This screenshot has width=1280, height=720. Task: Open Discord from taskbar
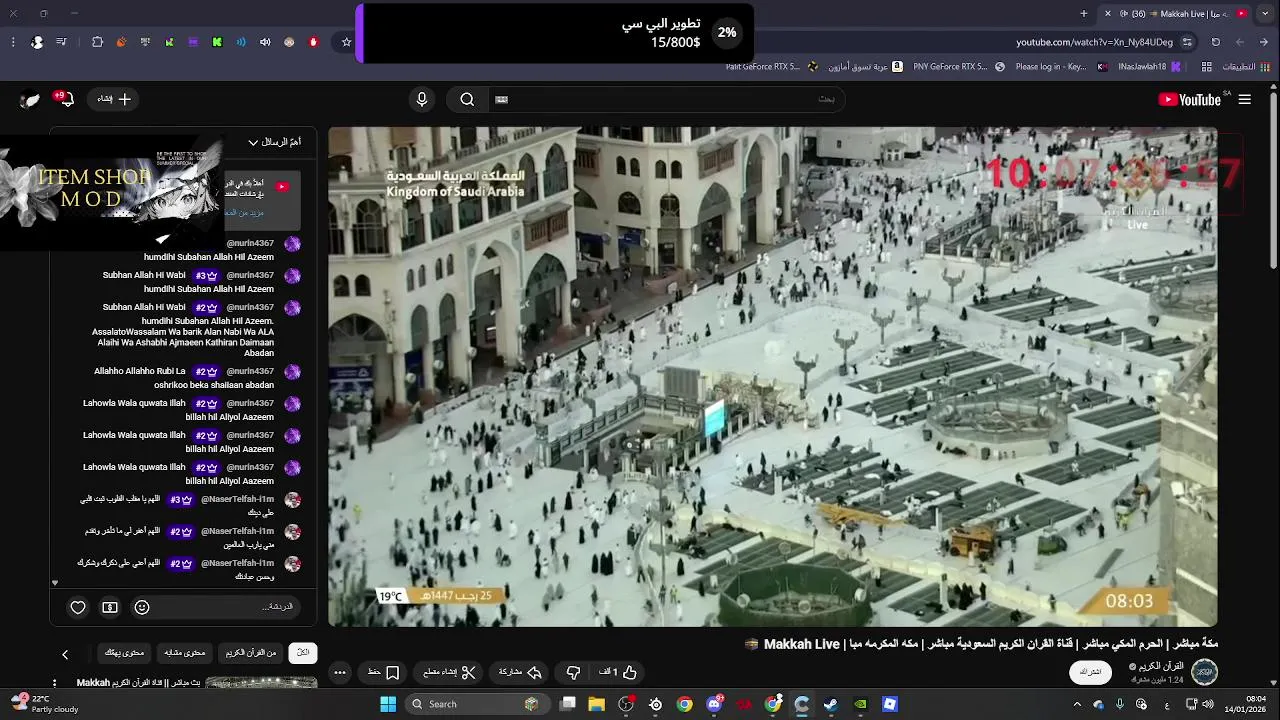[x=714, y=704]
